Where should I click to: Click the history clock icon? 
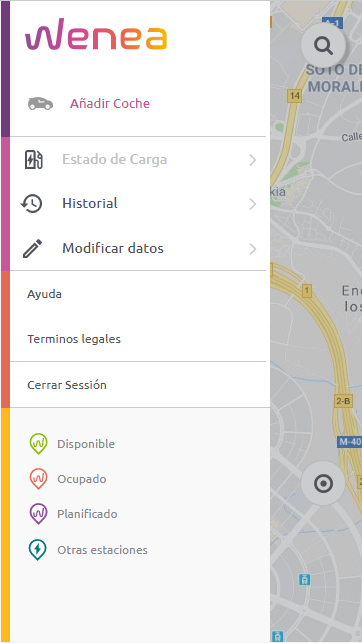pyautogui.click(x=32, y=203)
